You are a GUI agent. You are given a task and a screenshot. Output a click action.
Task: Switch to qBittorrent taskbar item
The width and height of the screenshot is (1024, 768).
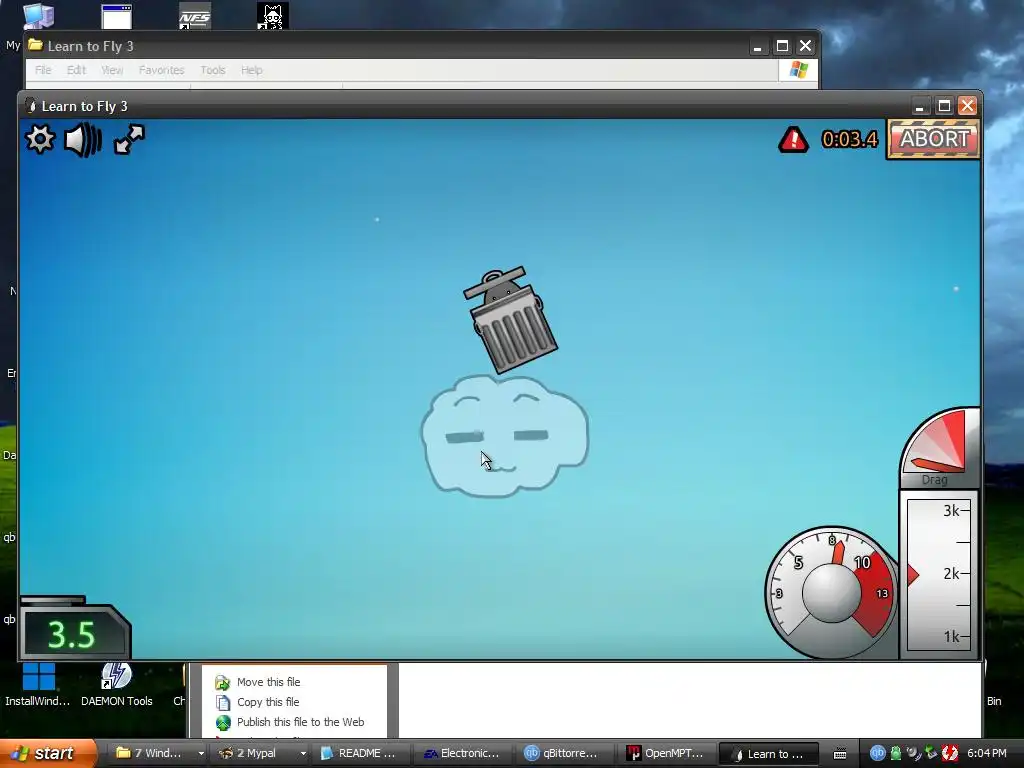pos(566,753)
